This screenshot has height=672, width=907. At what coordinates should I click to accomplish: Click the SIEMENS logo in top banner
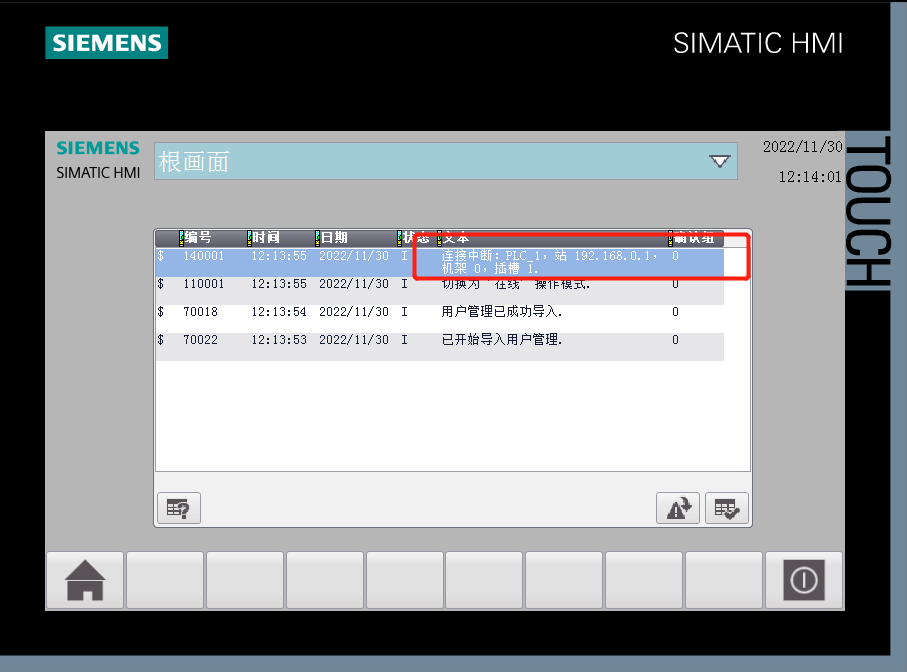point(106,43)
